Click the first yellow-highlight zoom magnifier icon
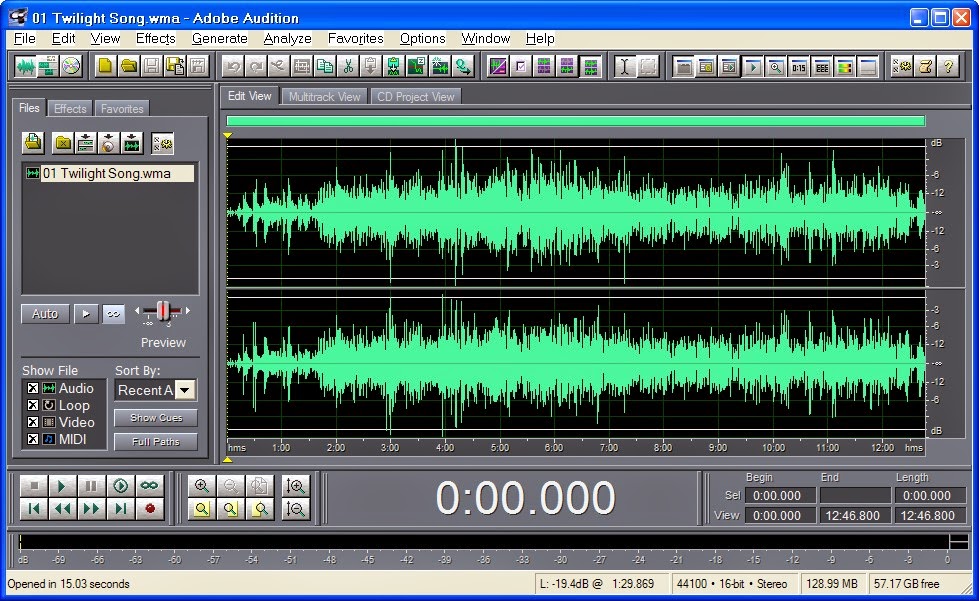Viewport: 979px width, 601px height. click(x=202, y=509)
